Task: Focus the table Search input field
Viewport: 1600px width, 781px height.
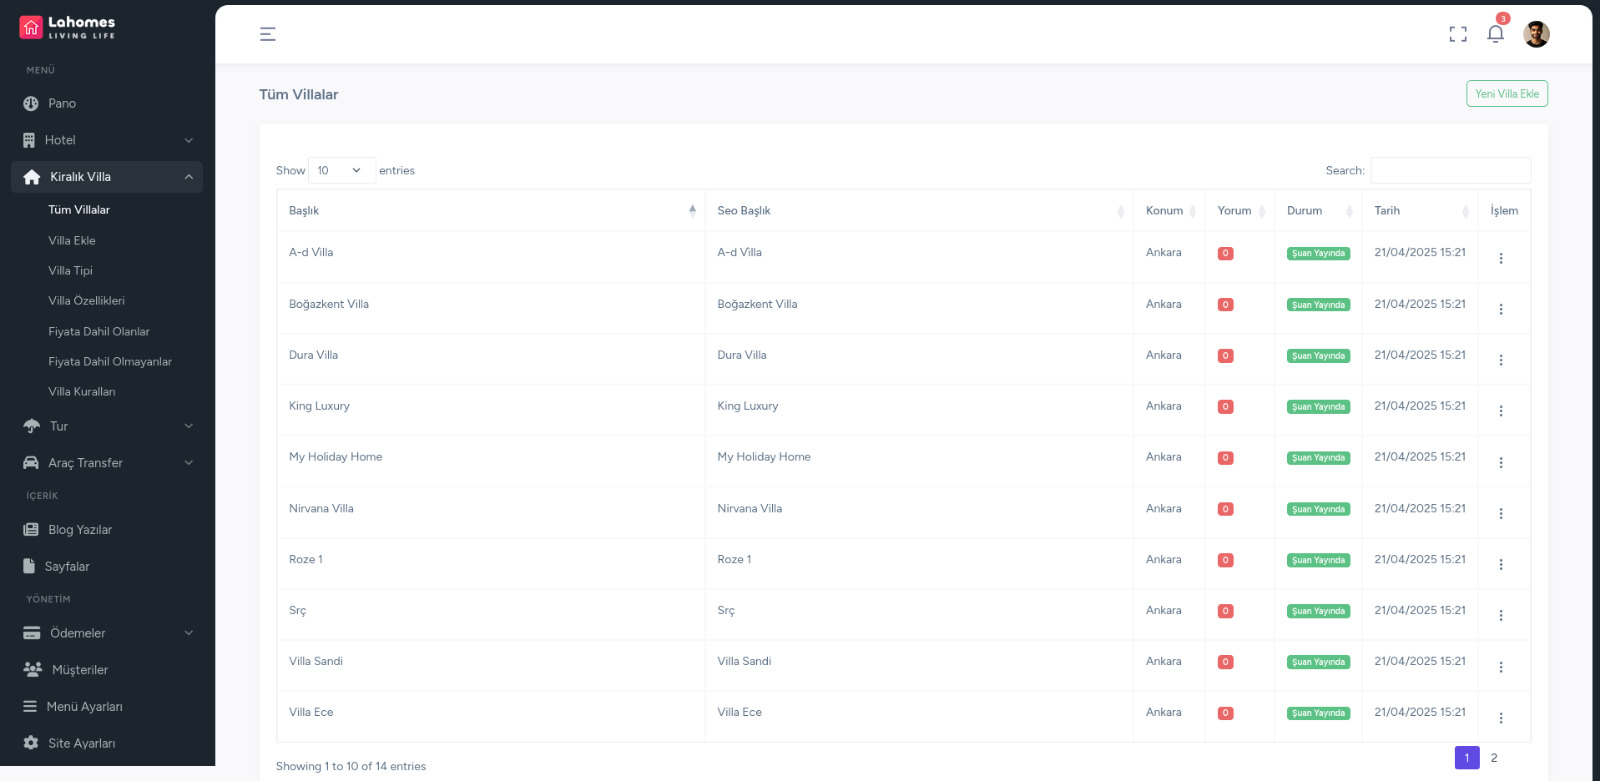Action: [1450, 170]
